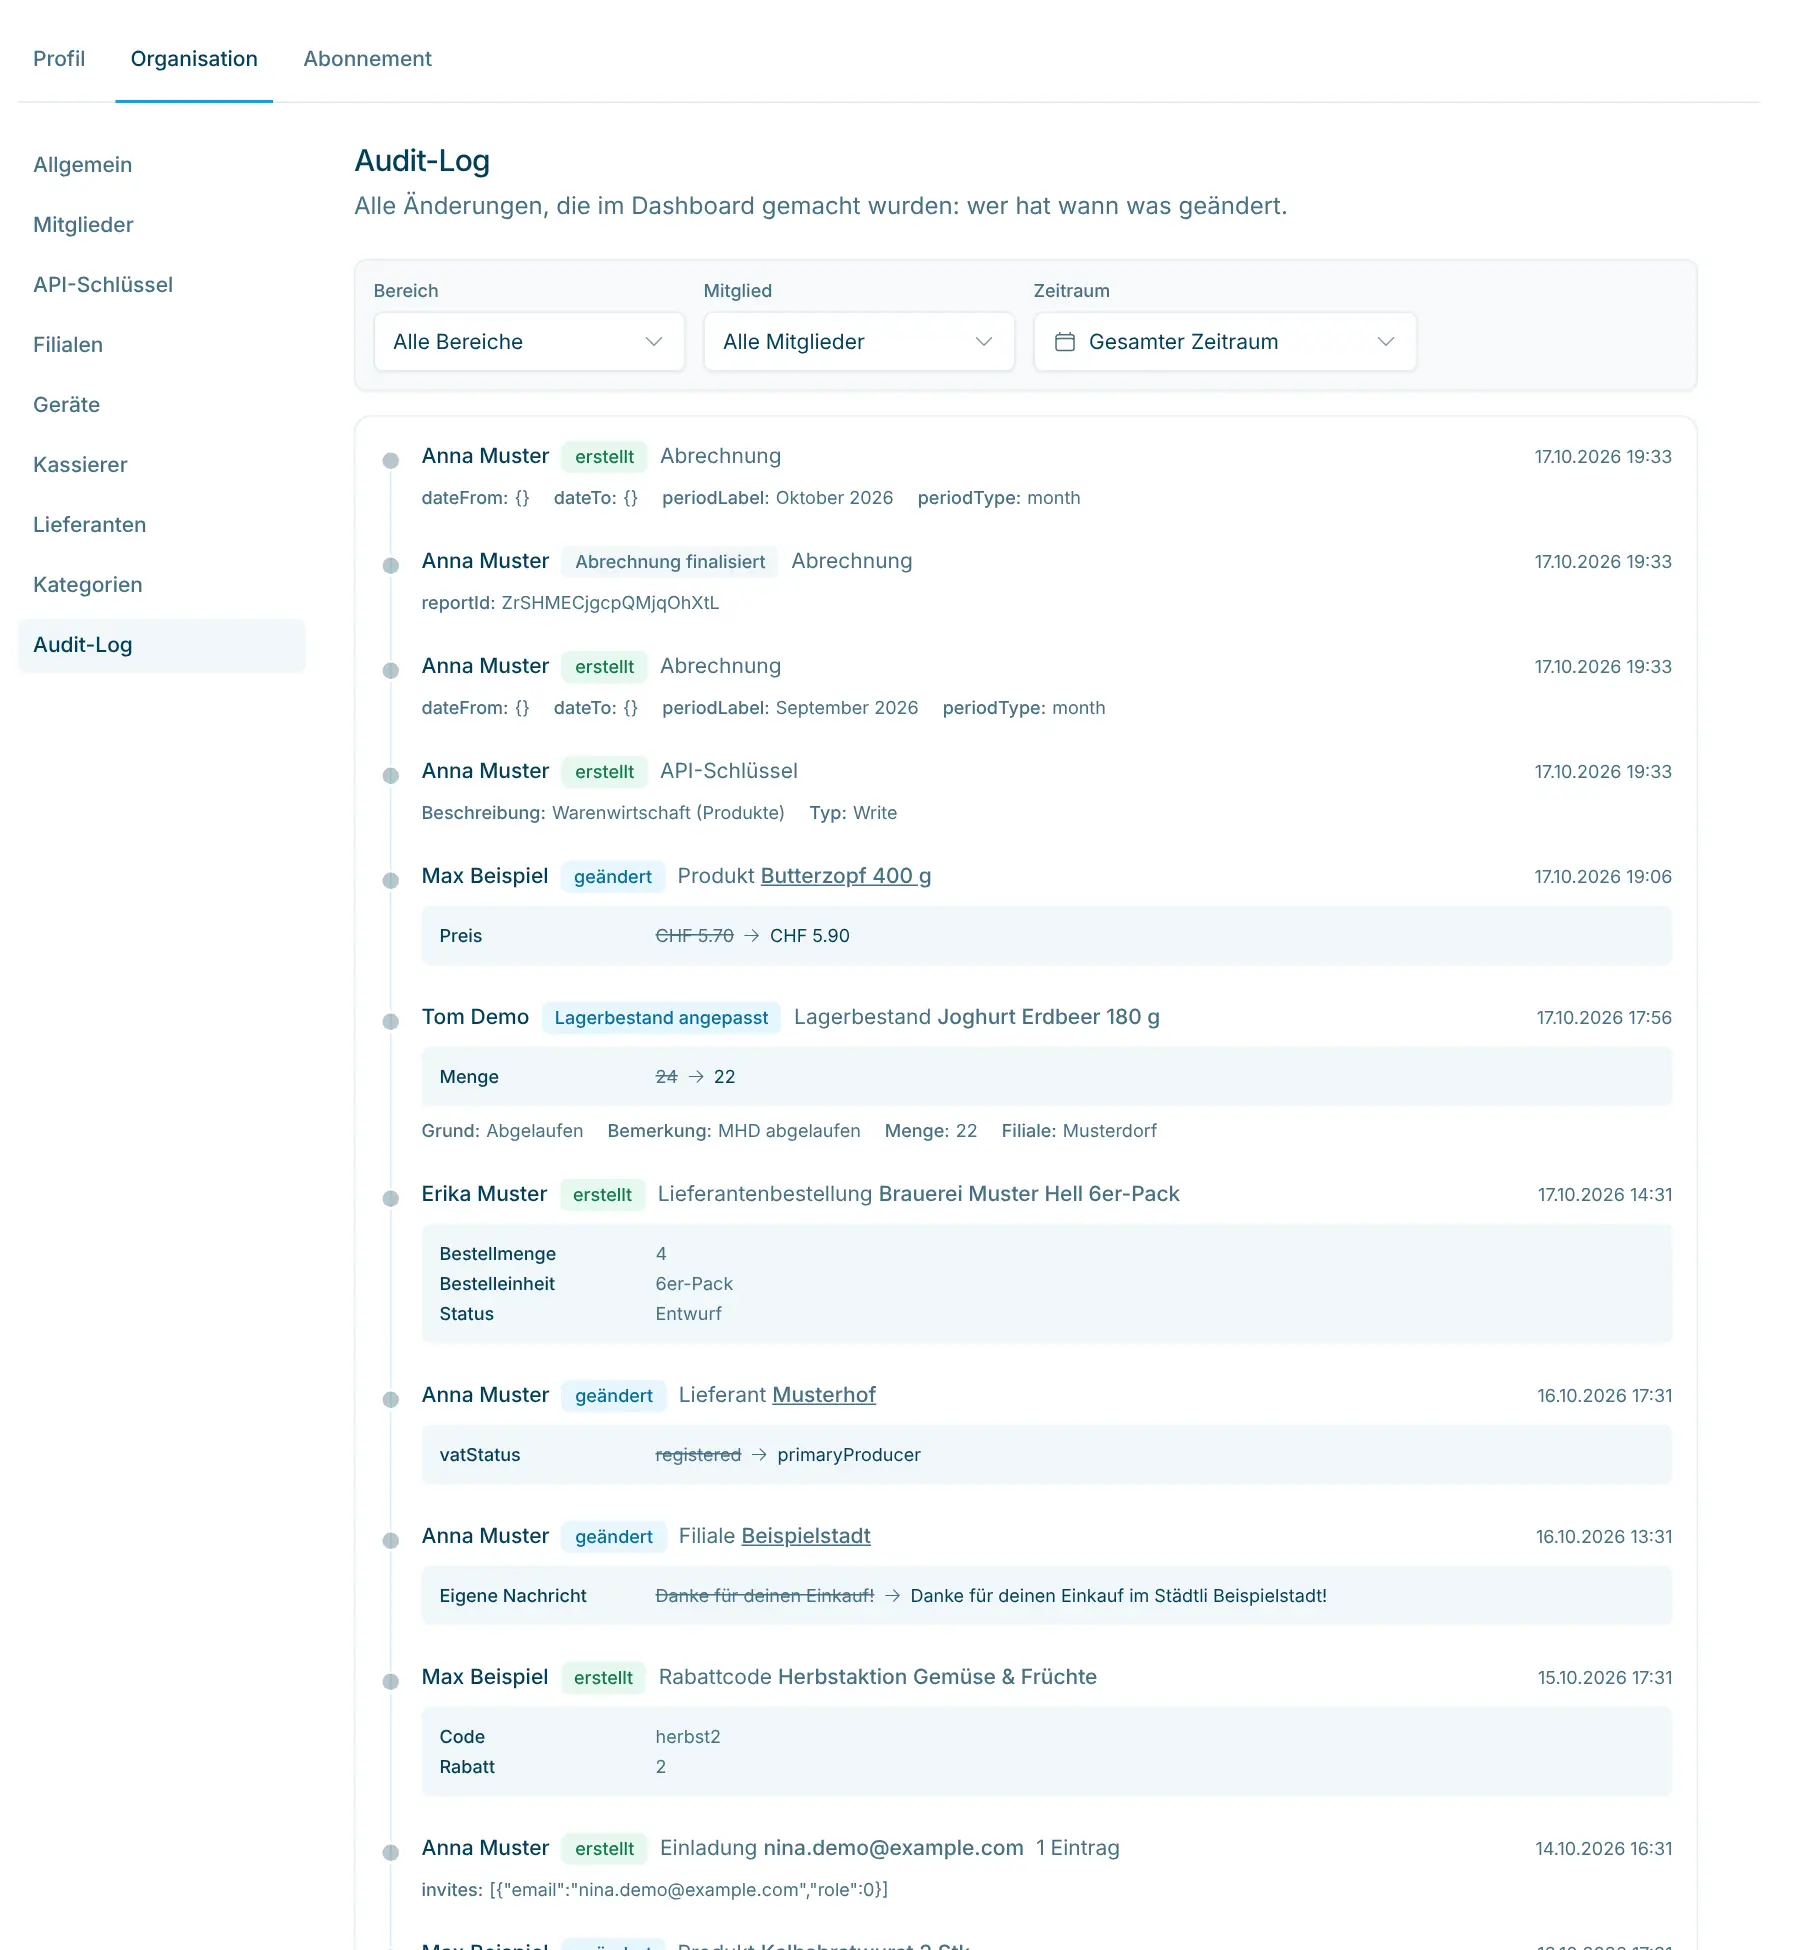This screenshot has width=1796, height=1950.
Task: Click 'primaryProducer' vatStatus value
Action: coord(849,1455)
